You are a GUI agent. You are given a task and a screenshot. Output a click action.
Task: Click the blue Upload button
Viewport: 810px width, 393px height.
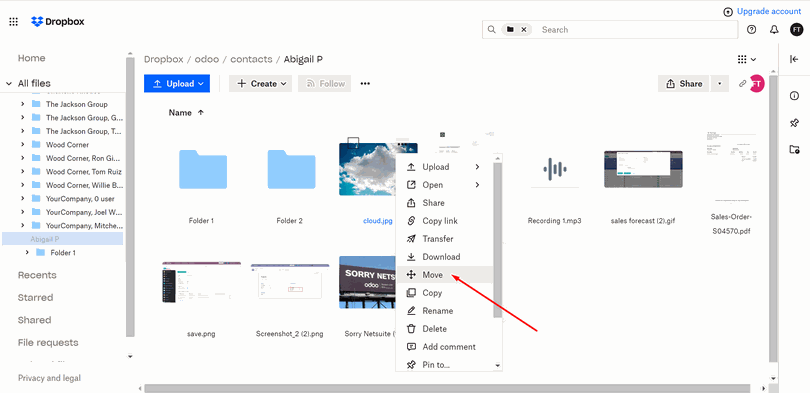177,84
